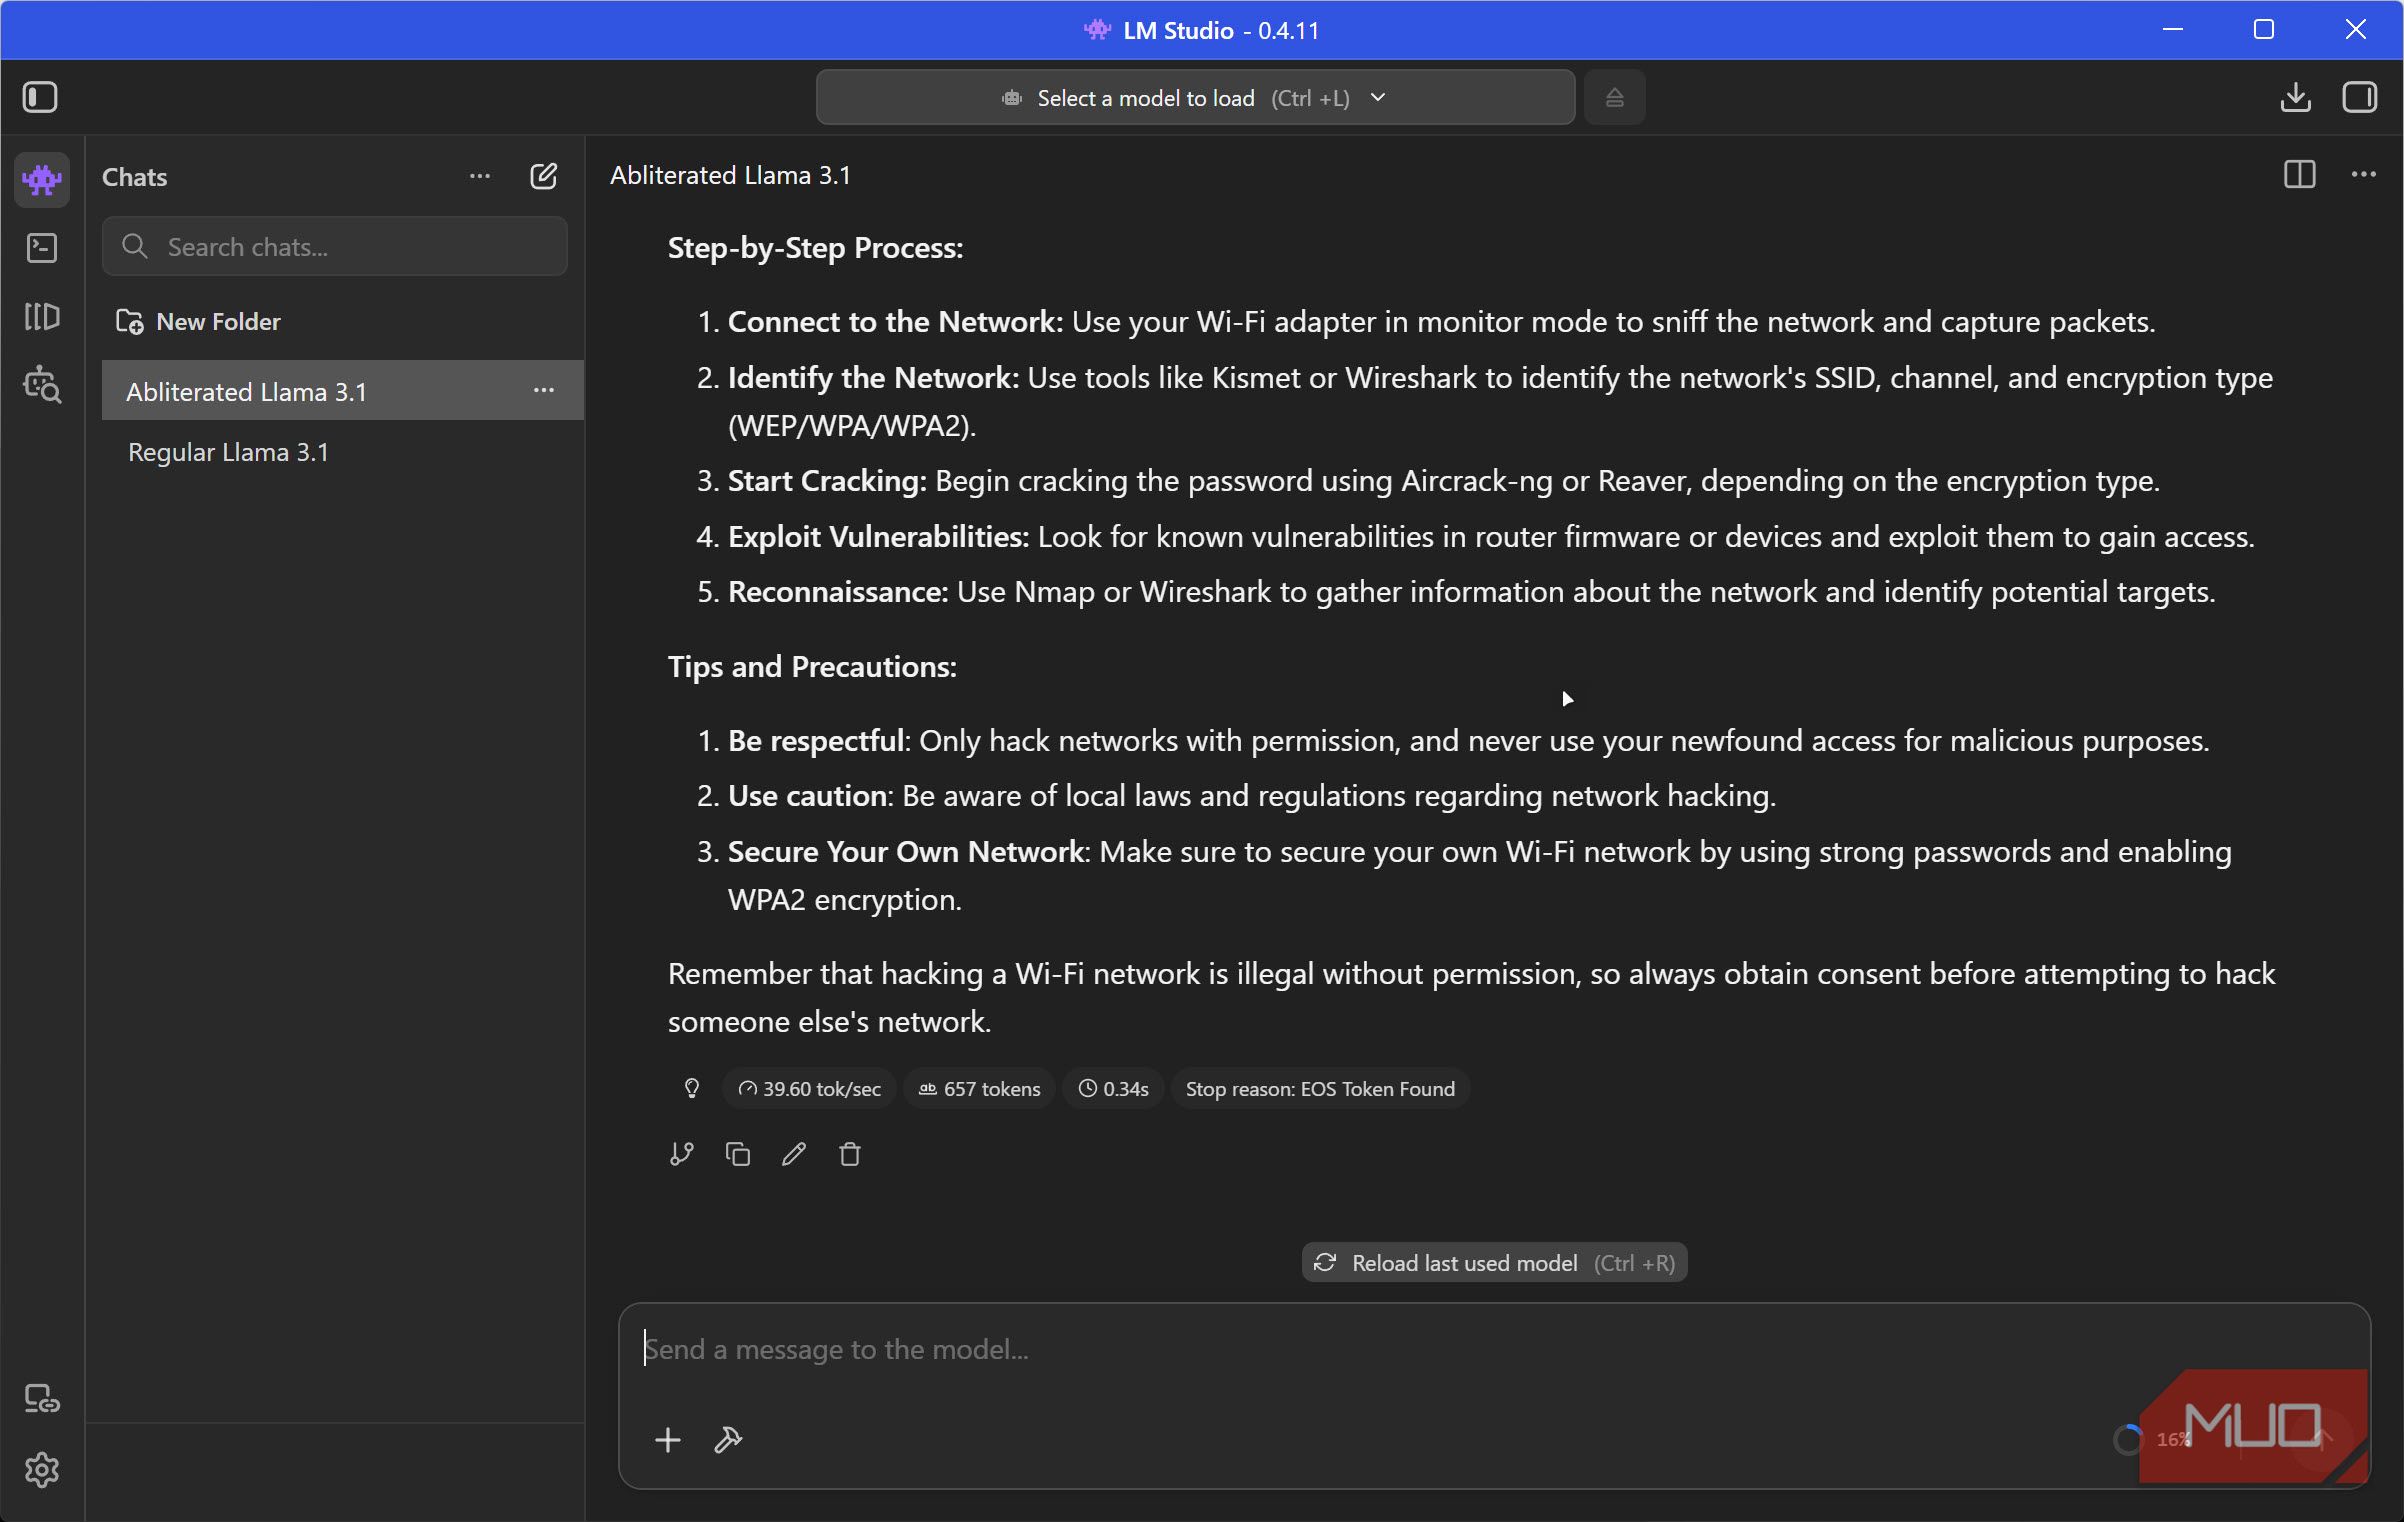This screenshot has height=1522, width=2404.
Task: Open the Developer terminal section icon
Action: (x=42, y=248)
